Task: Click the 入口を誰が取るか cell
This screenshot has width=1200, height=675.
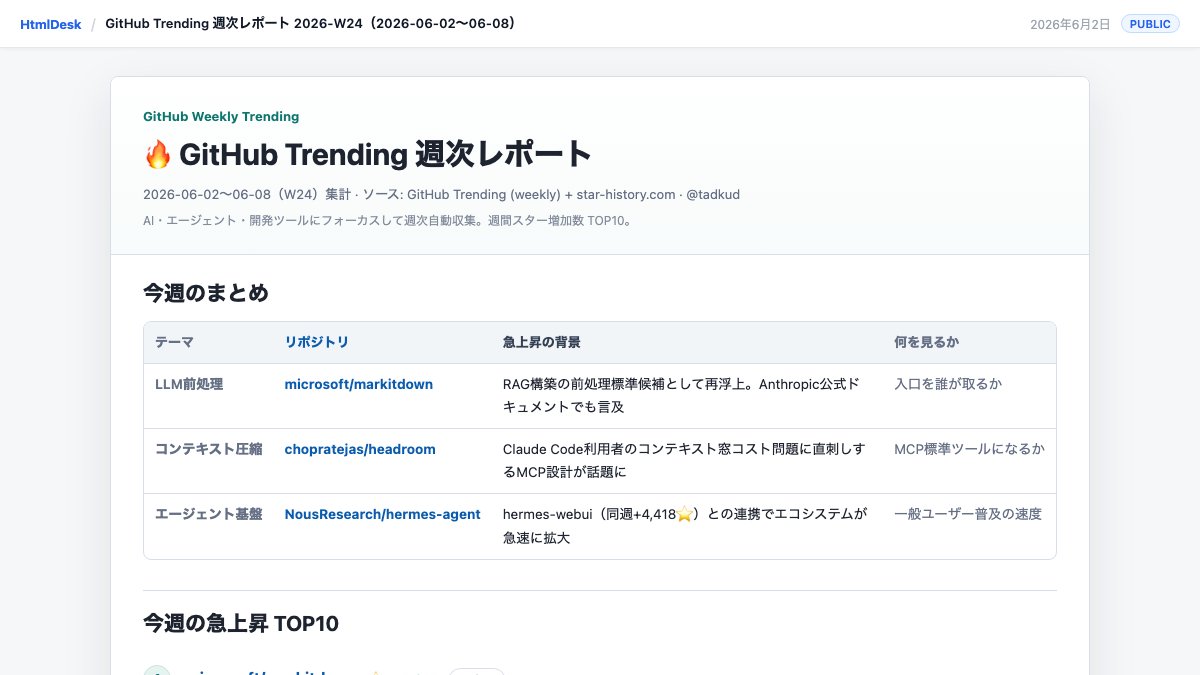Action: 948,384
